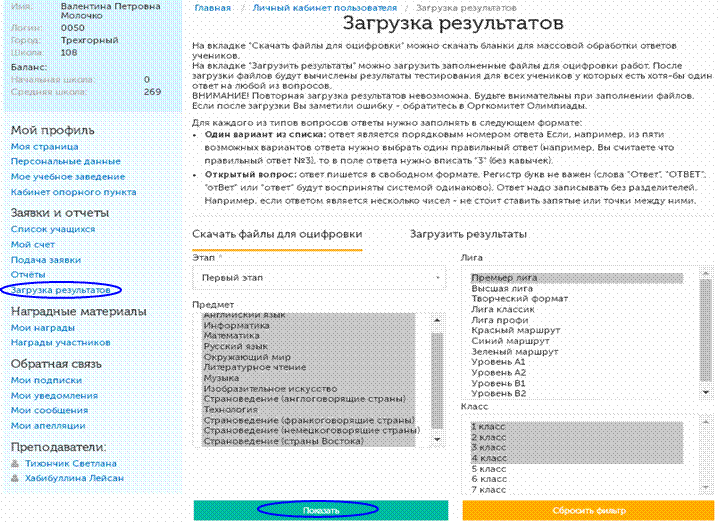718x522 pixels.
Task: Open teacher icon beside Хабибуллина Лейсан
Action: click(15, 478)
